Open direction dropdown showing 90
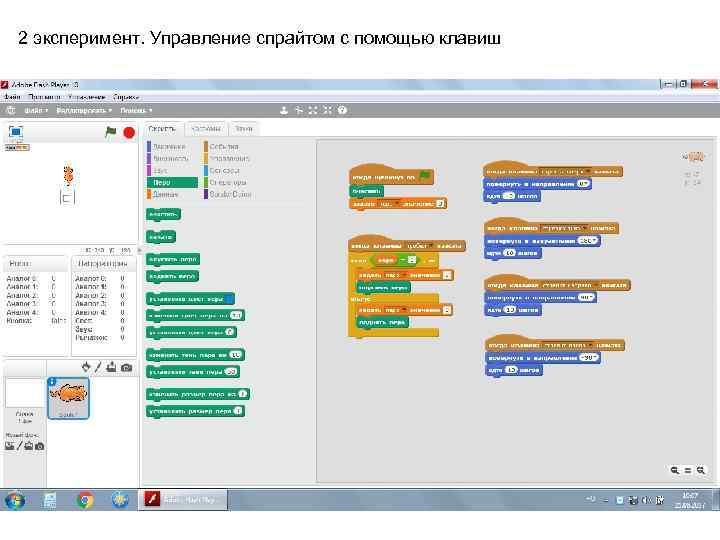 (586, 298)
